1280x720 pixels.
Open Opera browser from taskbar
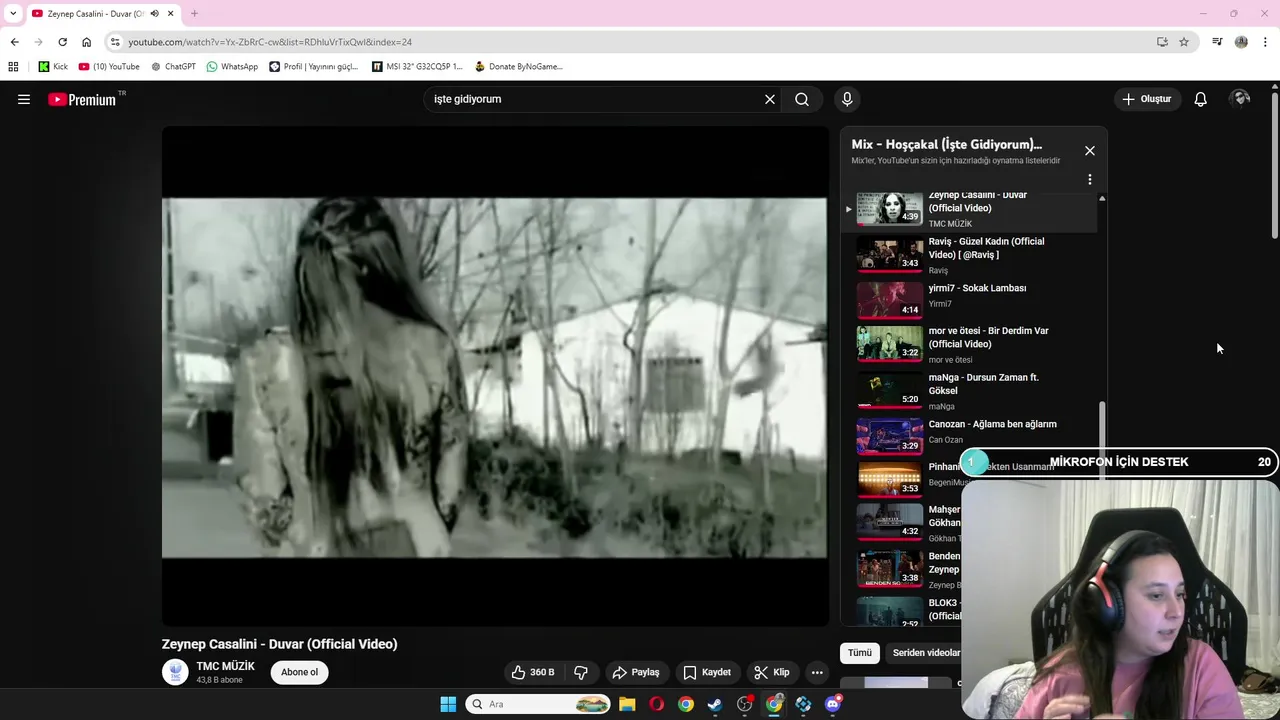656,704
